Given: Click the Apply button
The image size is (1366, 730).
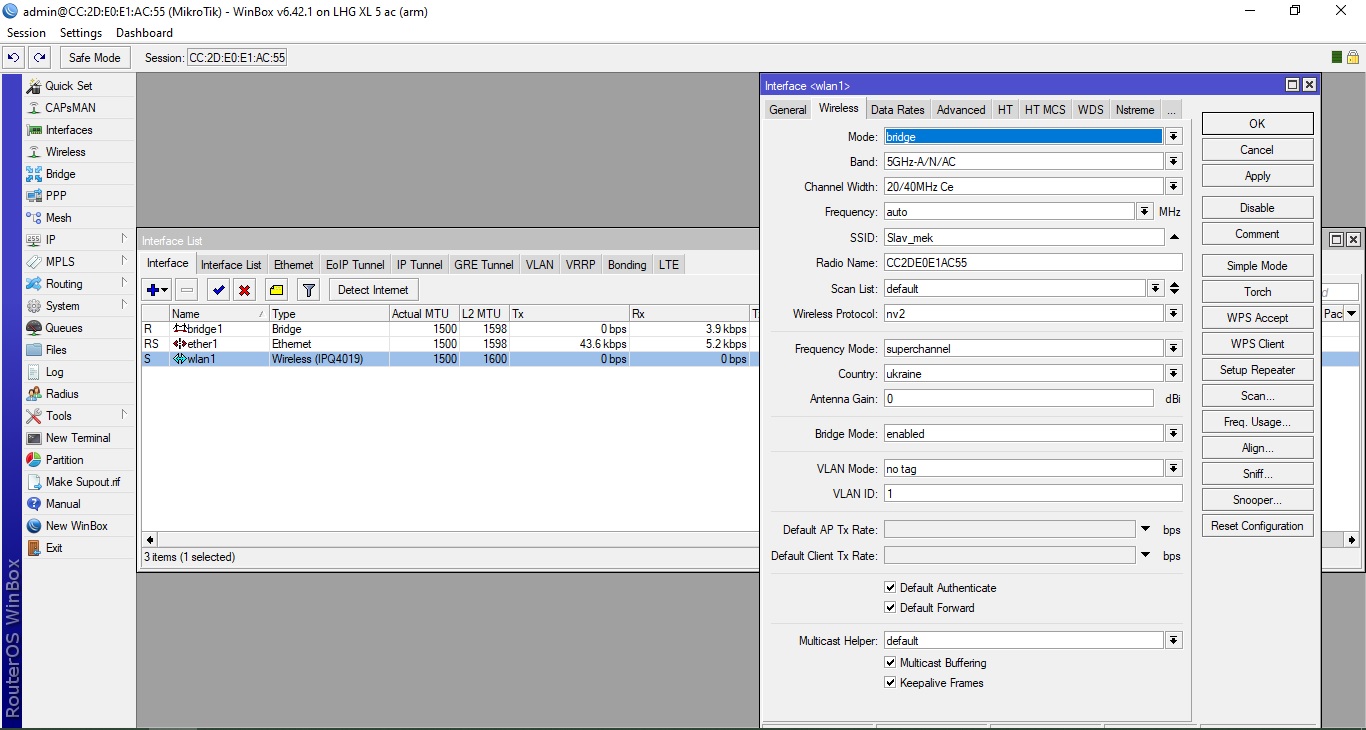Looking at the screenshot, I should (1257, 176).
